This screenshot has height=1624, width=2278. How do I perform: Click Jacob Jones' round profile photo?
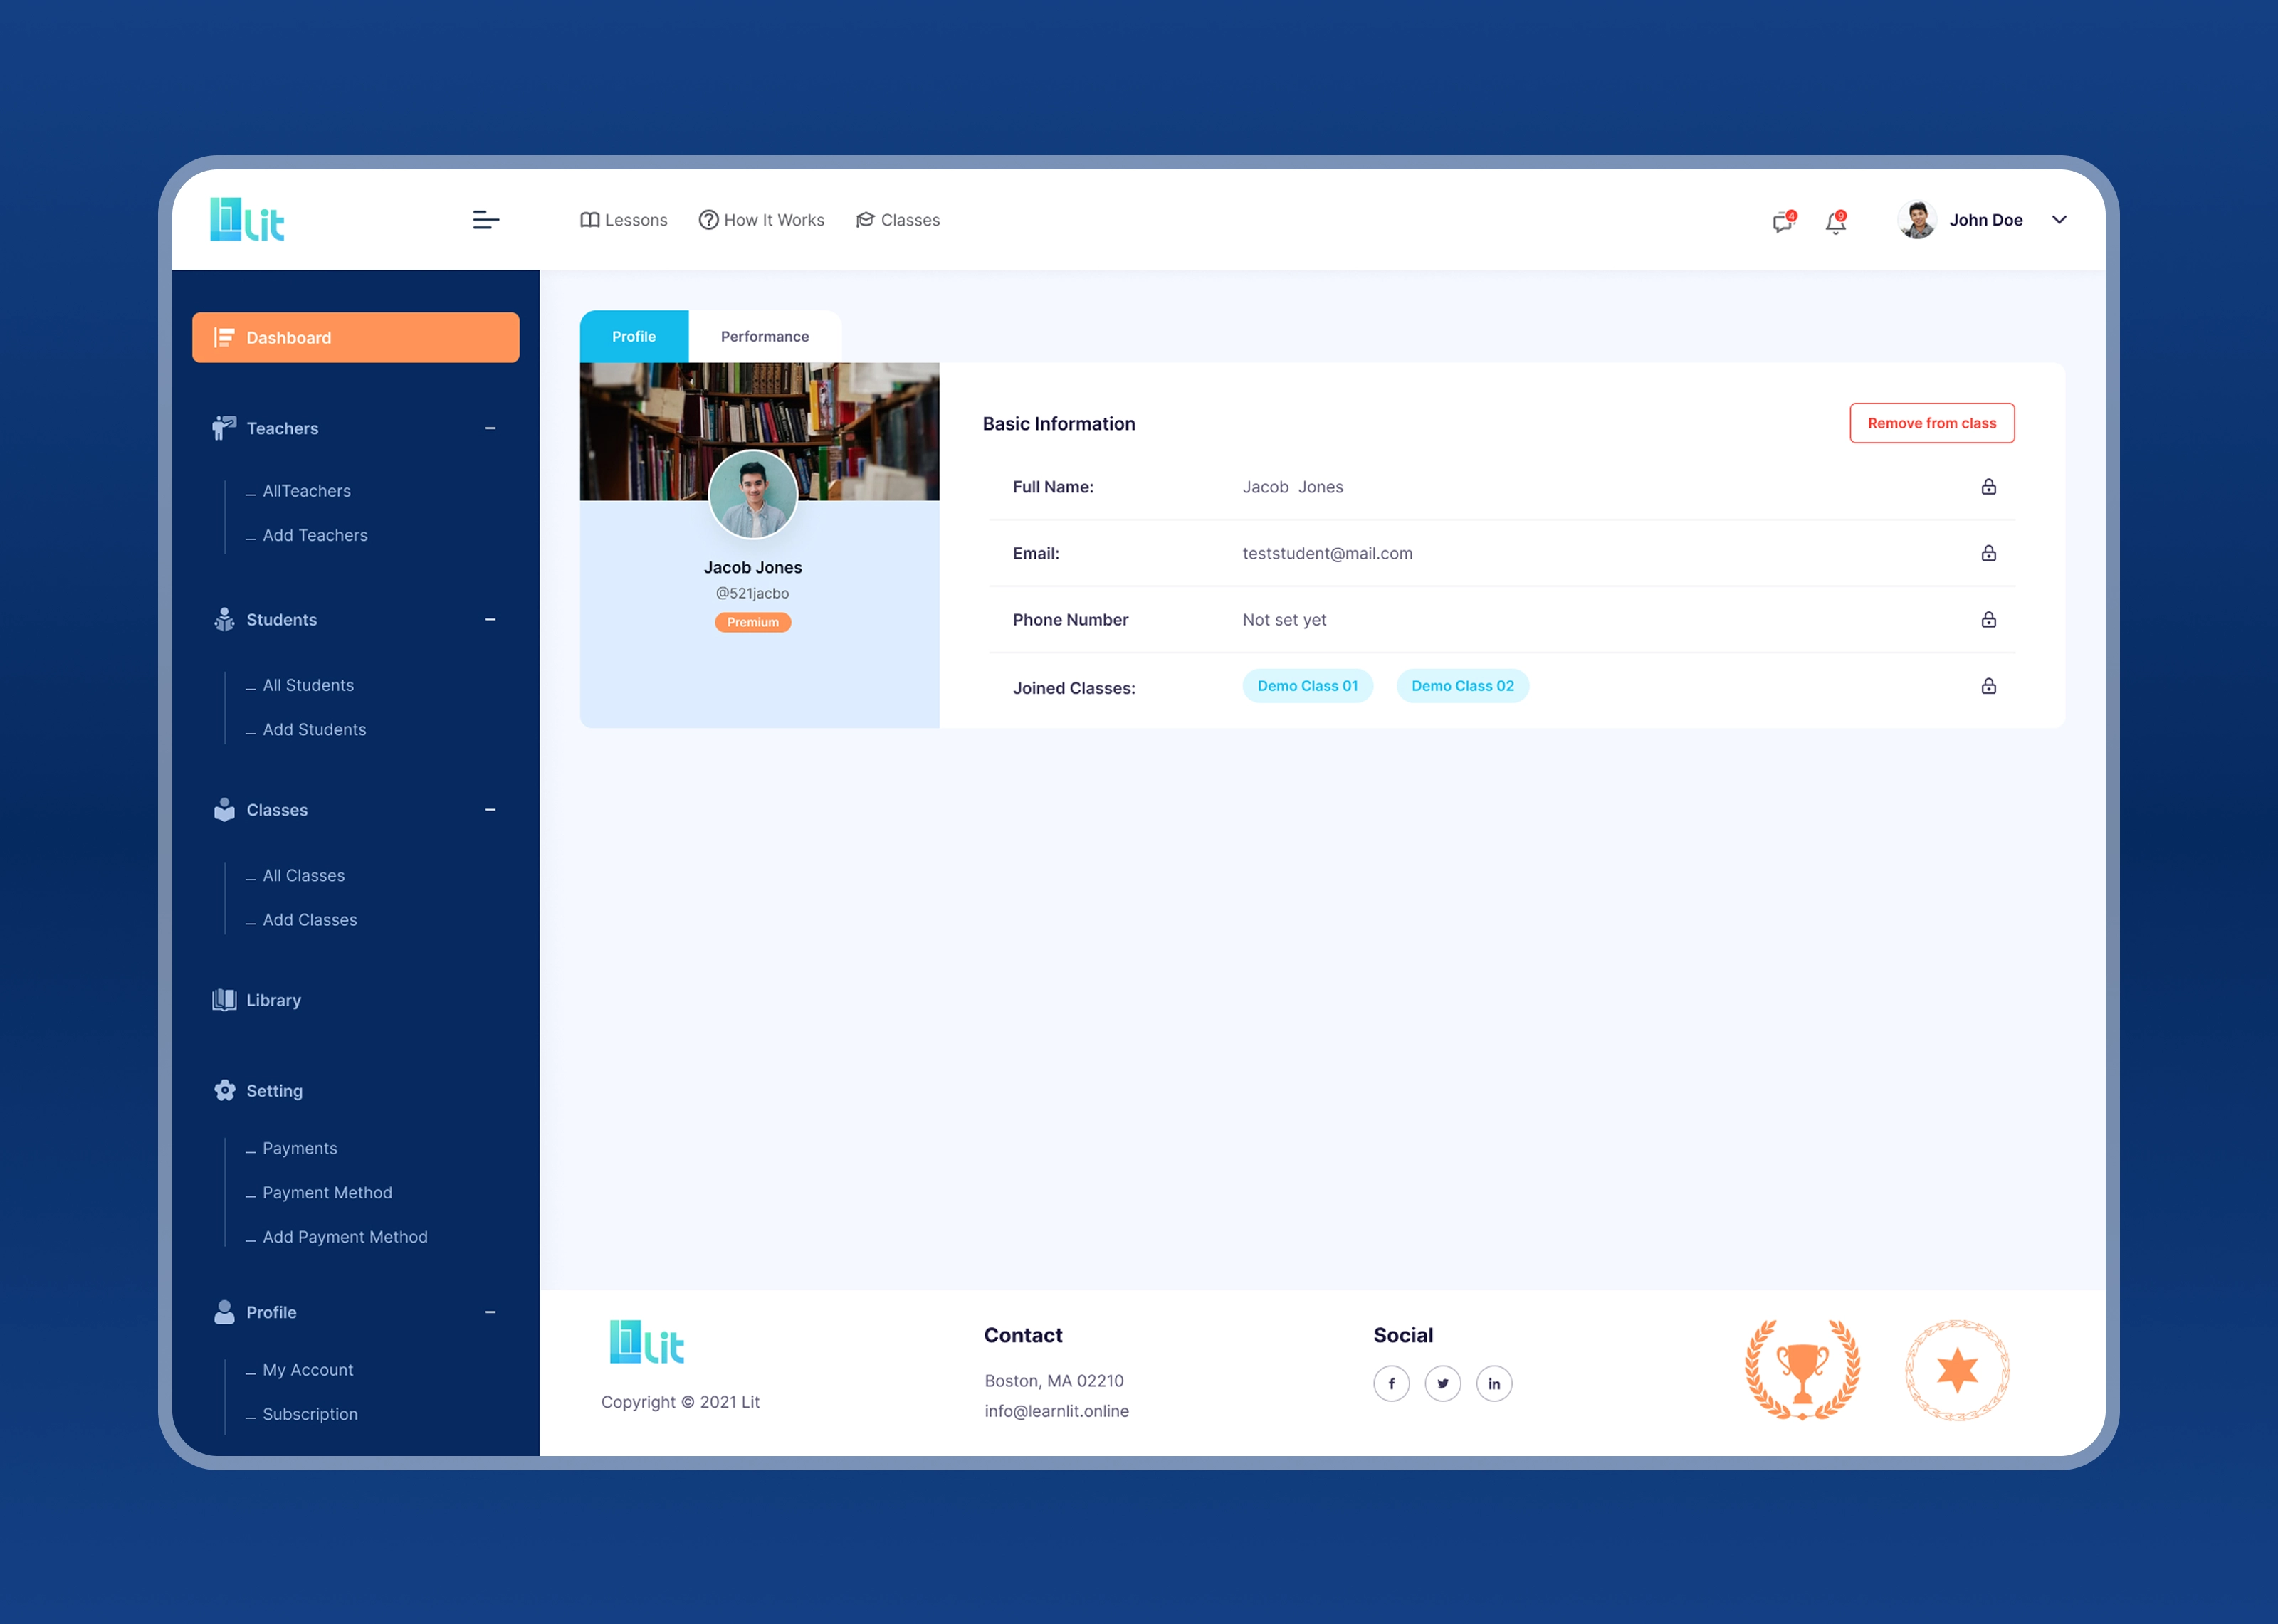(753, 494)
